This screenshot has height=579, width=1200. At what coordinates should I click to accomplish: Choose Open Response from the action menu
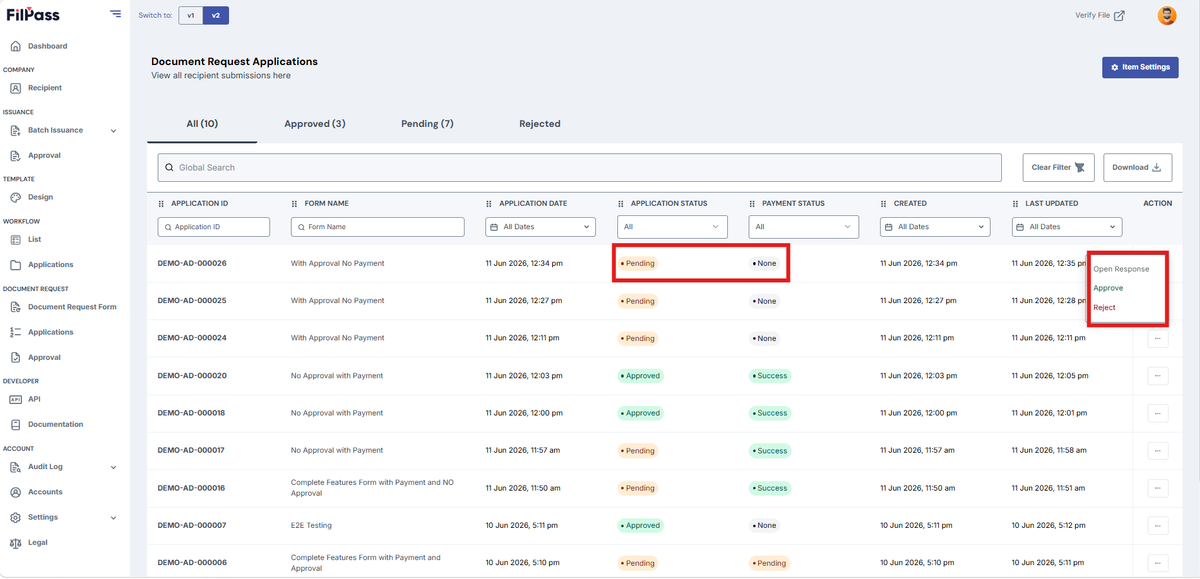tap(1121, 269)
